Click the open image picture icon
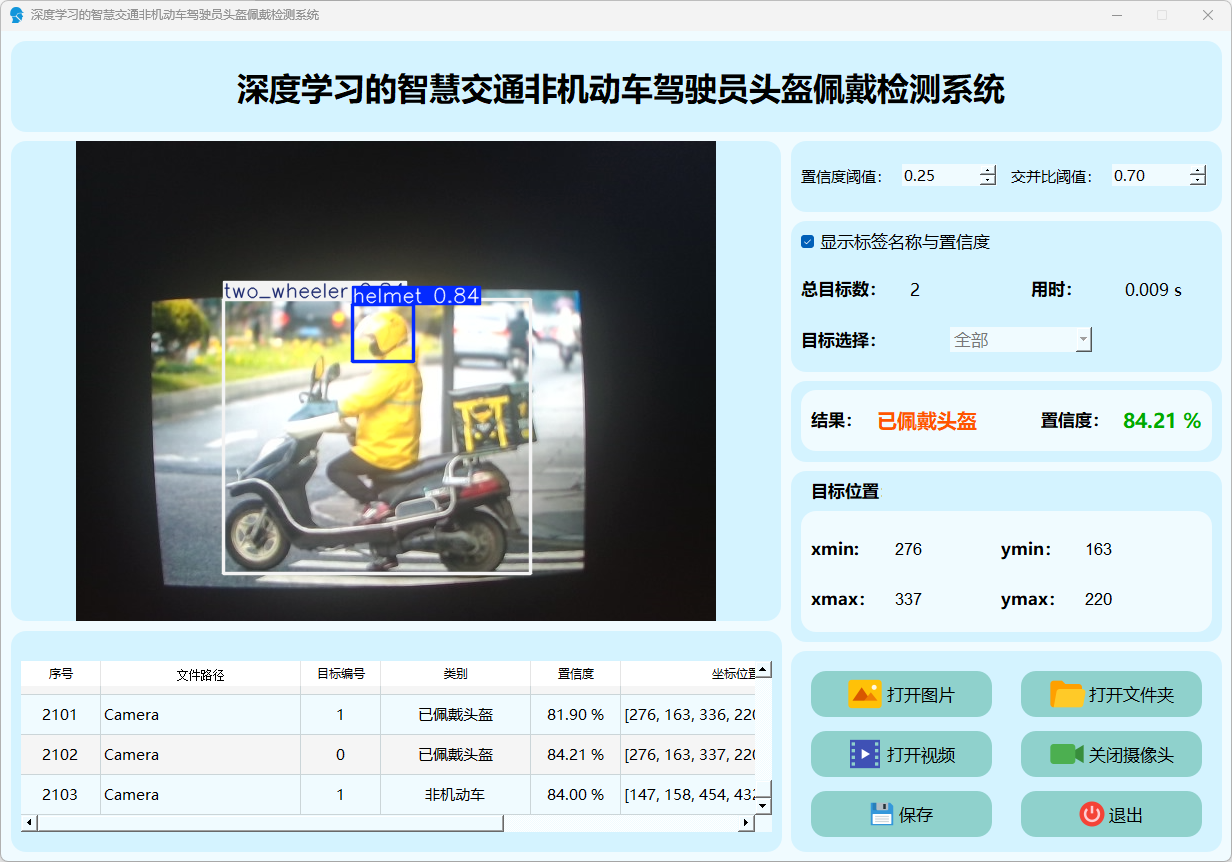Image resolution: width=1232 pixels, height=862 pixels. point(864,694)
